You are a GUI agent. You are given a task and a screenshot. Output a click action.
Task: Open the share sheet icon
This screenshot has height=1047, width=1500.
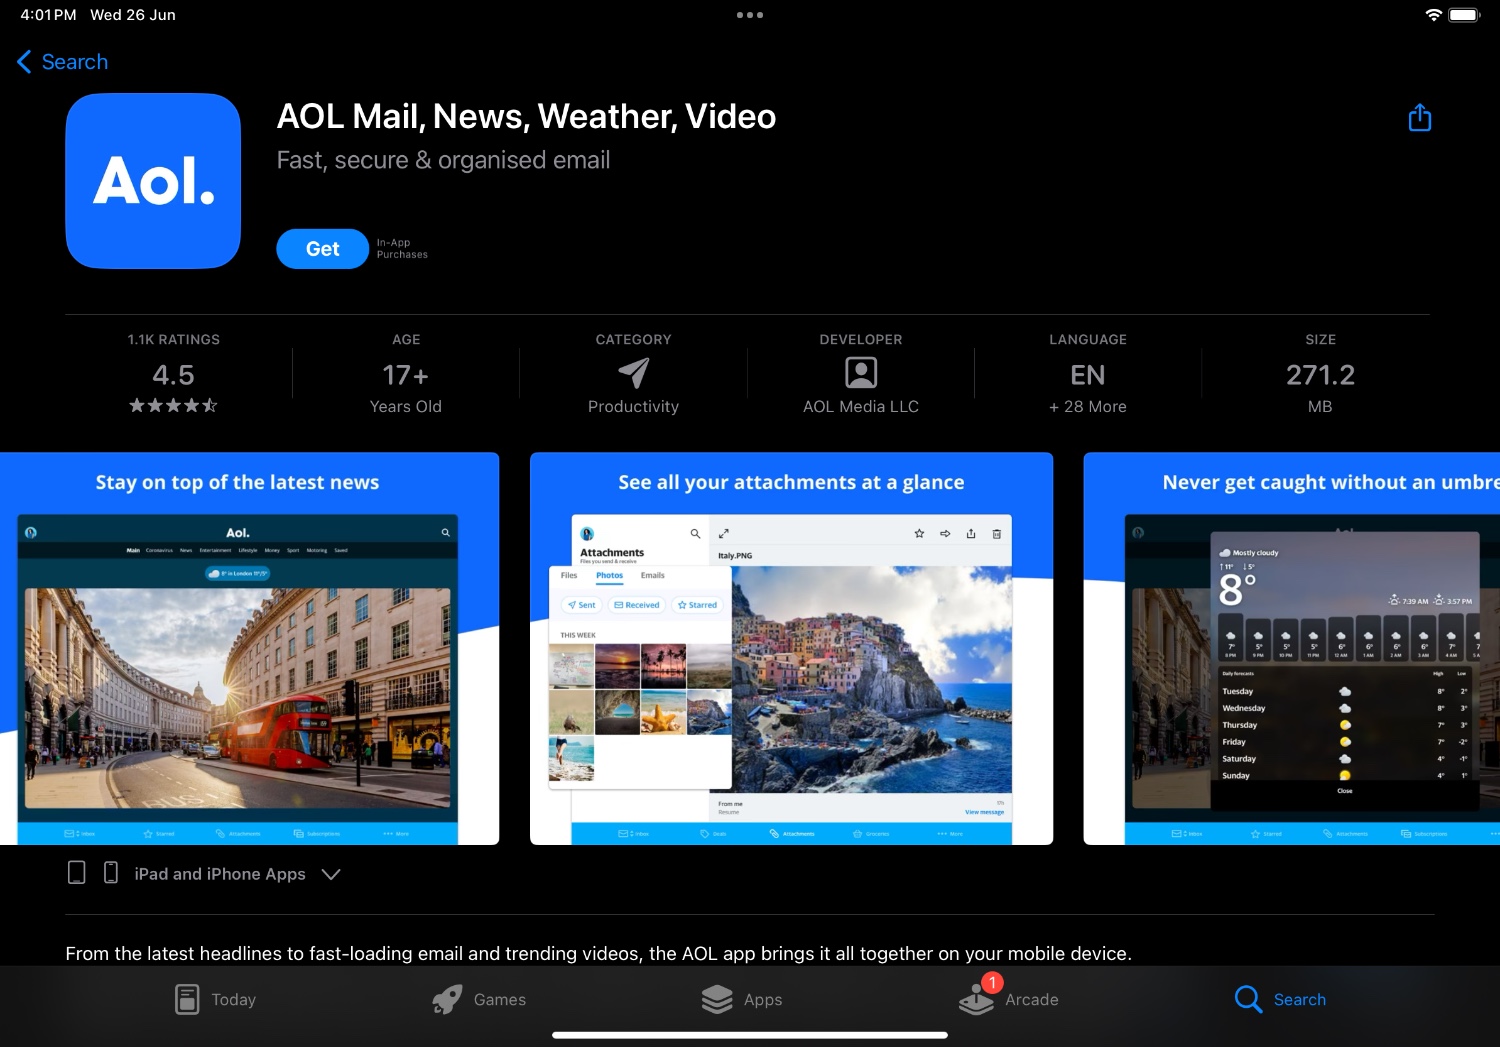[x=1420, y=118]
